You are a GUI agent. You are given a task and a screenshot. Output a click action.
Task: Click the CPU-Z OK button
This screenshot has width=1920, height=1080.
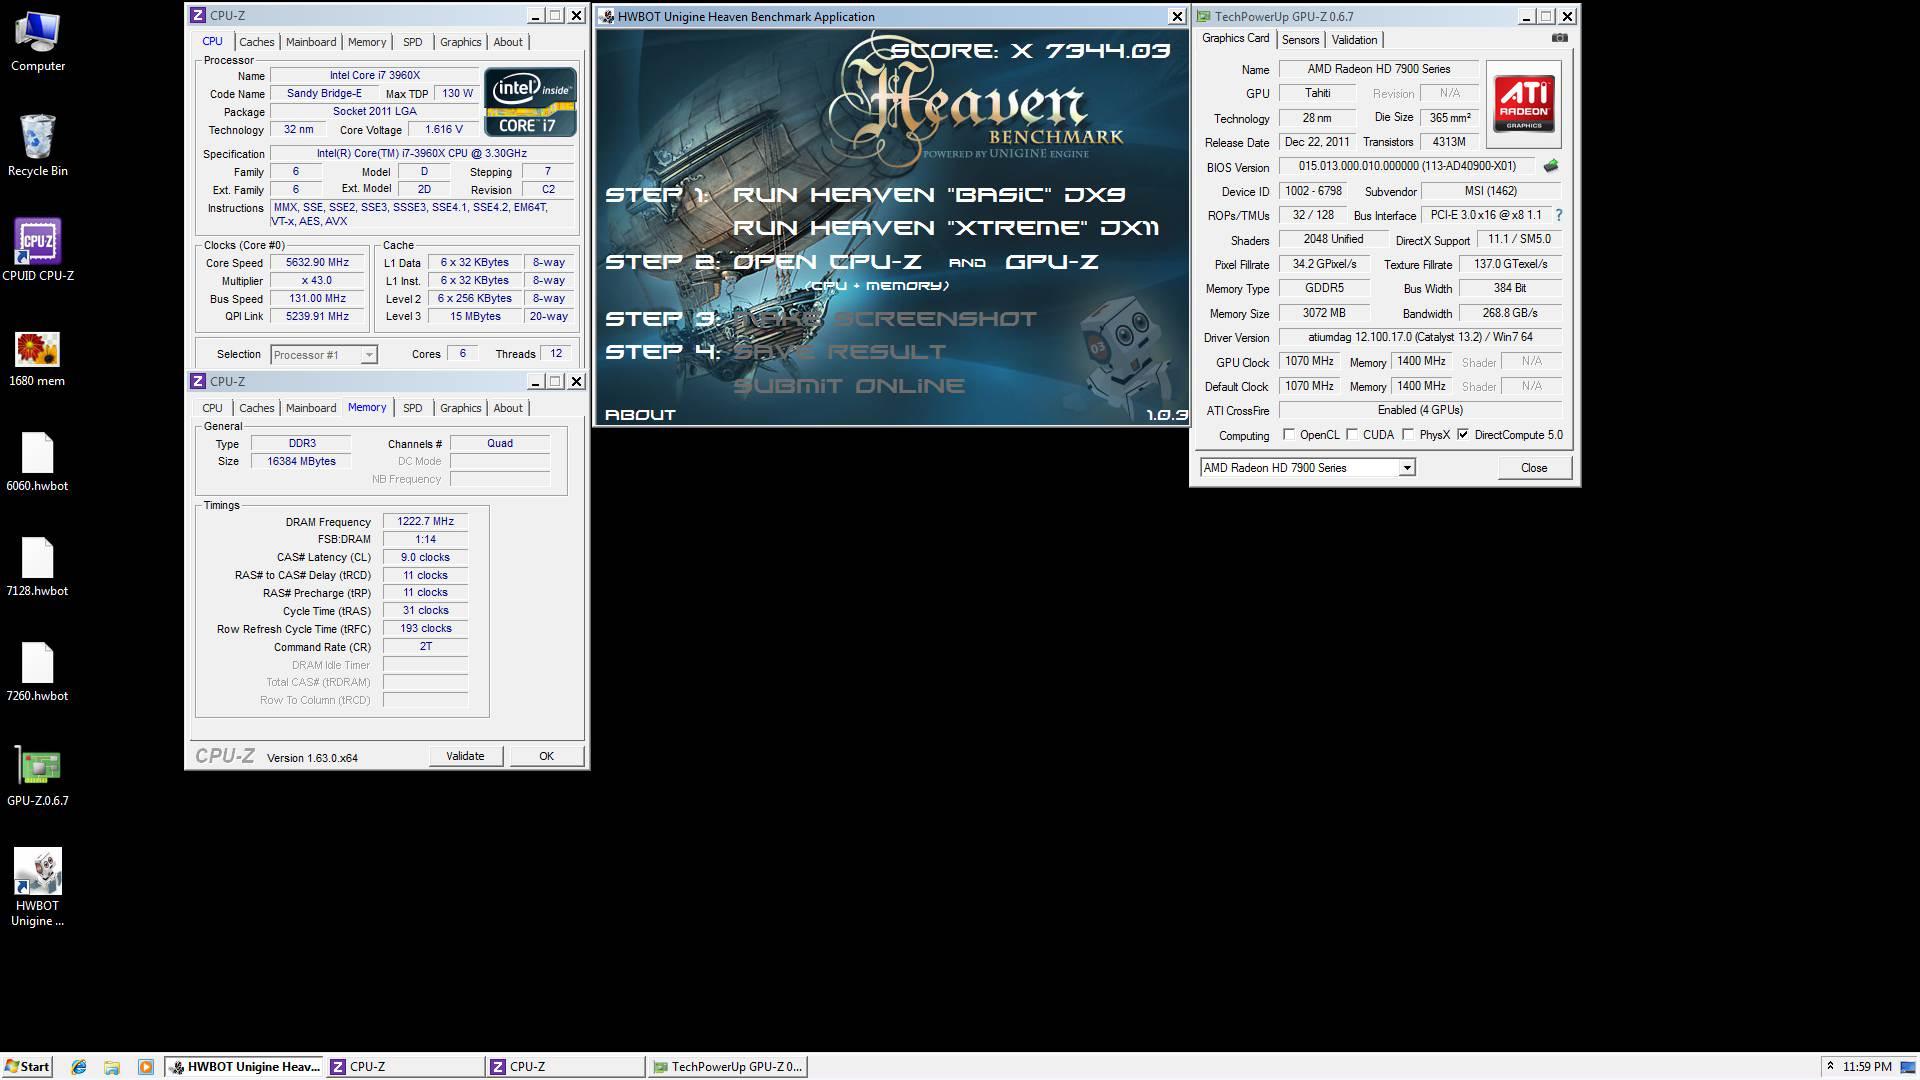pos(546,756)
